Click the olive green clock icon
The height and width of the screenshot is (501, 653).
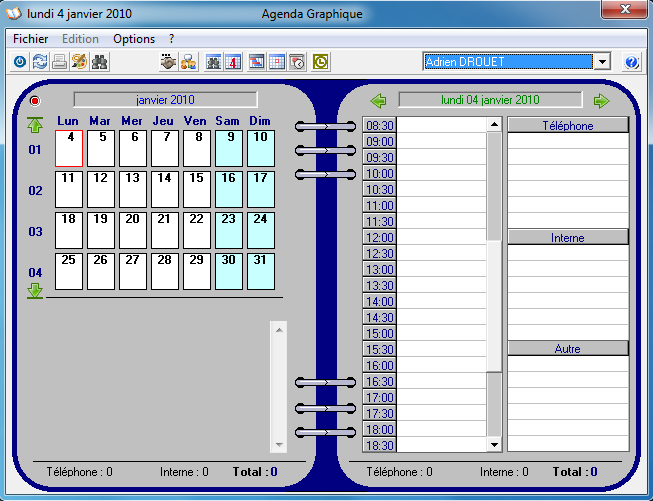[321, 62]
